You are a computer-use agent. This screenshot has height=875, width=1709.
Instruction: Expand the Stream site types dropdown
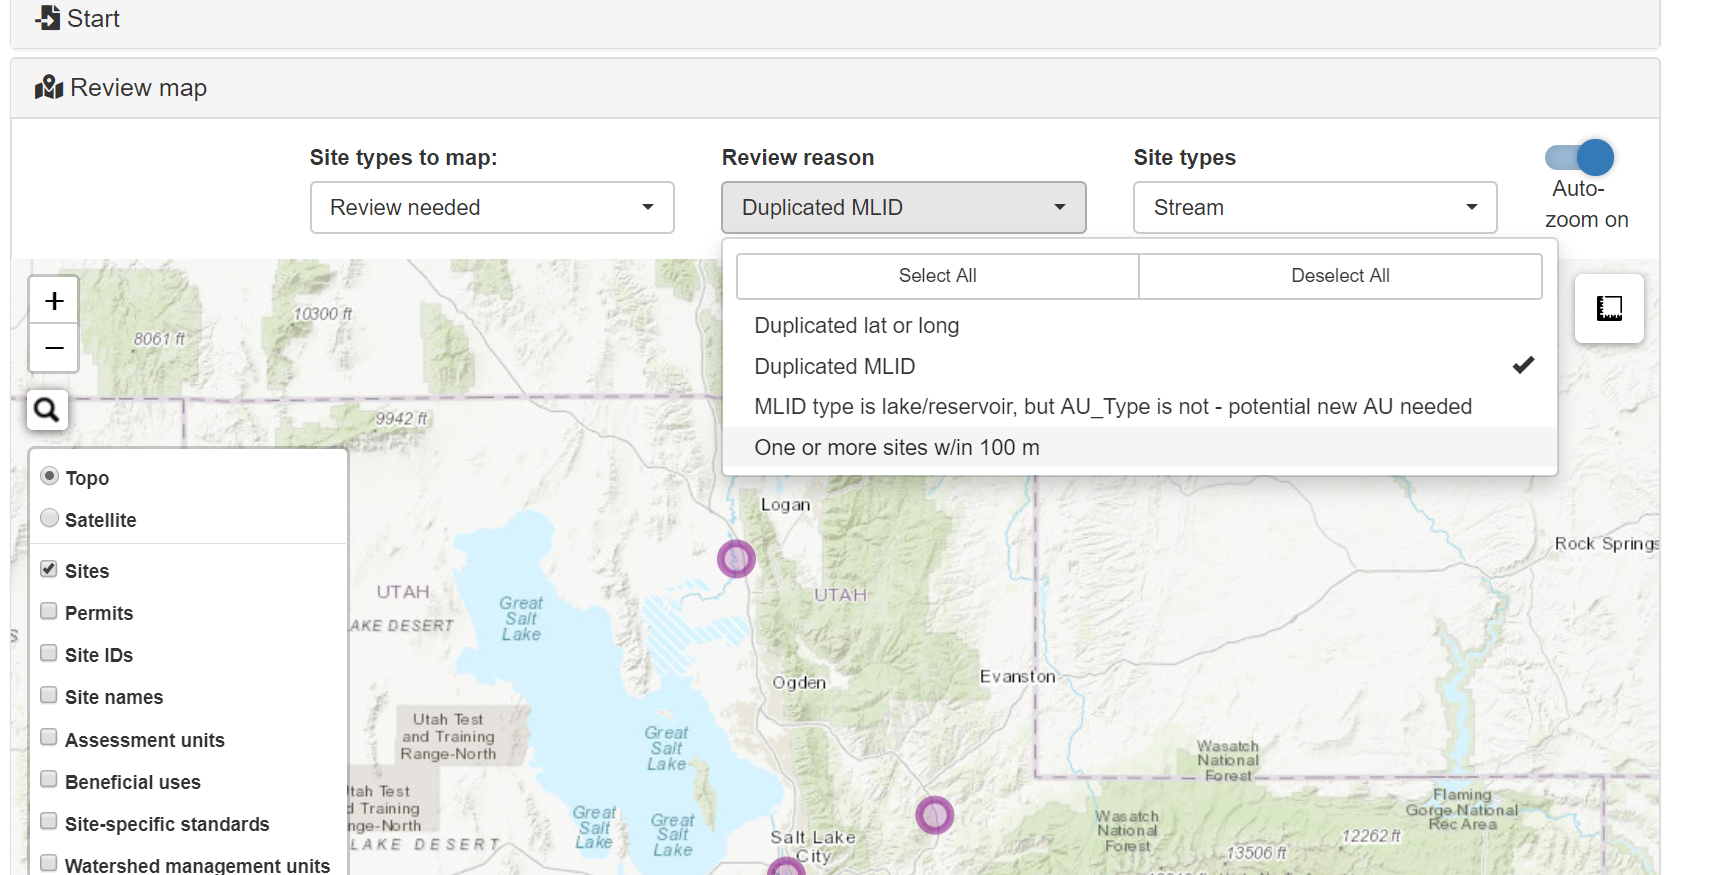coord(1314,207)
